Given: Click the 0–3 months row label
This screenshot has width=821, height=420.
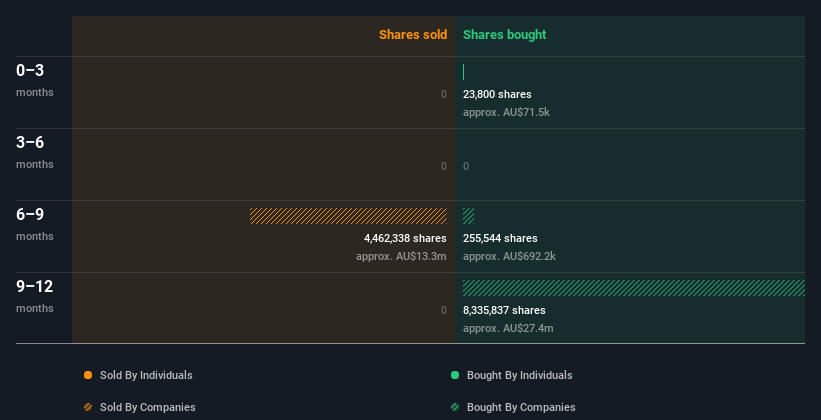Looking at the screenshot, I should tap(35, 80).
